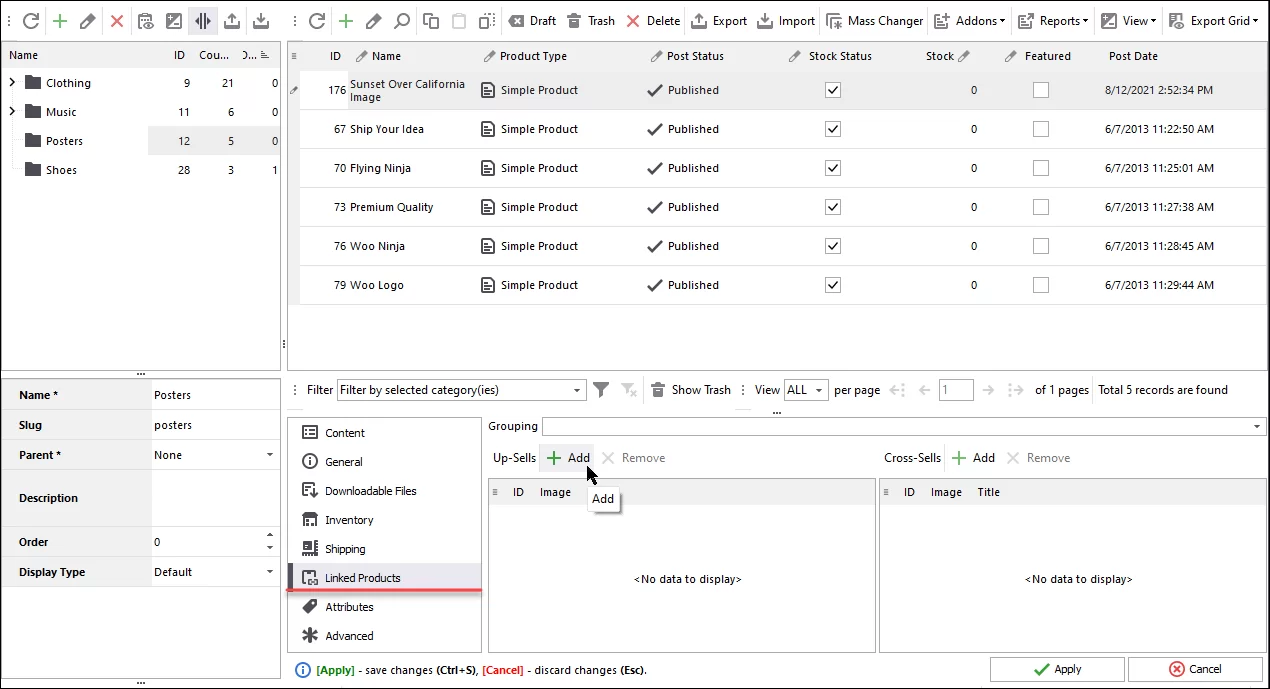Switch to the Inventory tab

click(349, 519)
